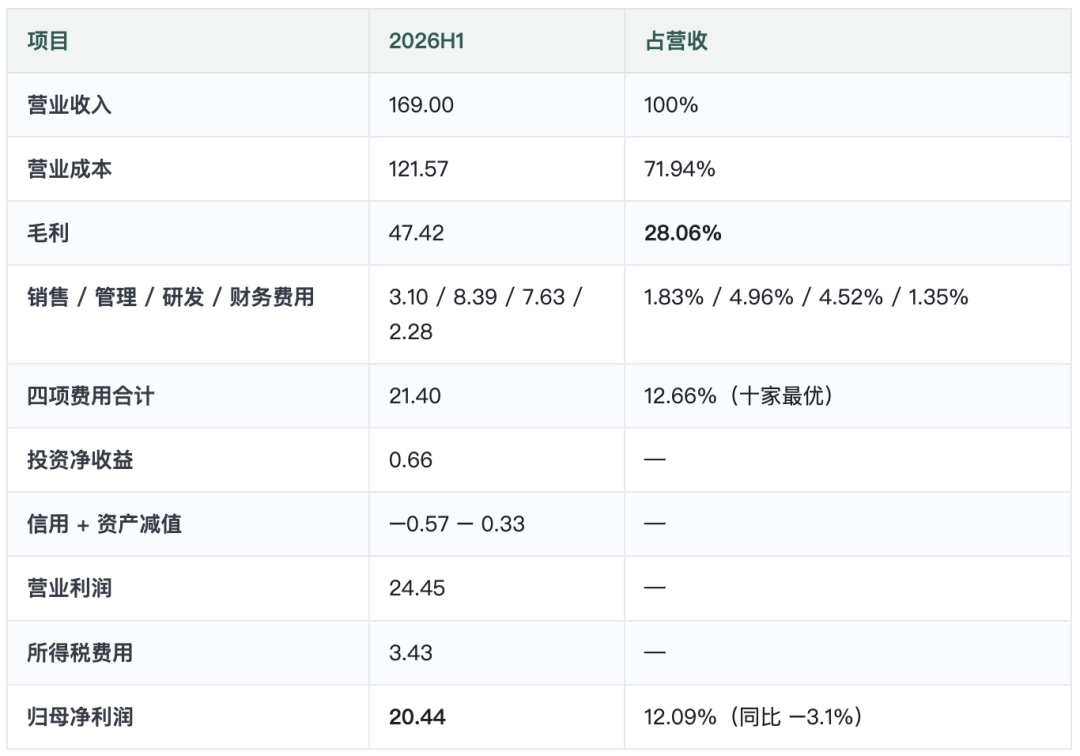Image resolution: width=1080 pixels, height=756 pixels.
Task: Click the dash in the 投资净收益 row
Action: tap(655, 459)
